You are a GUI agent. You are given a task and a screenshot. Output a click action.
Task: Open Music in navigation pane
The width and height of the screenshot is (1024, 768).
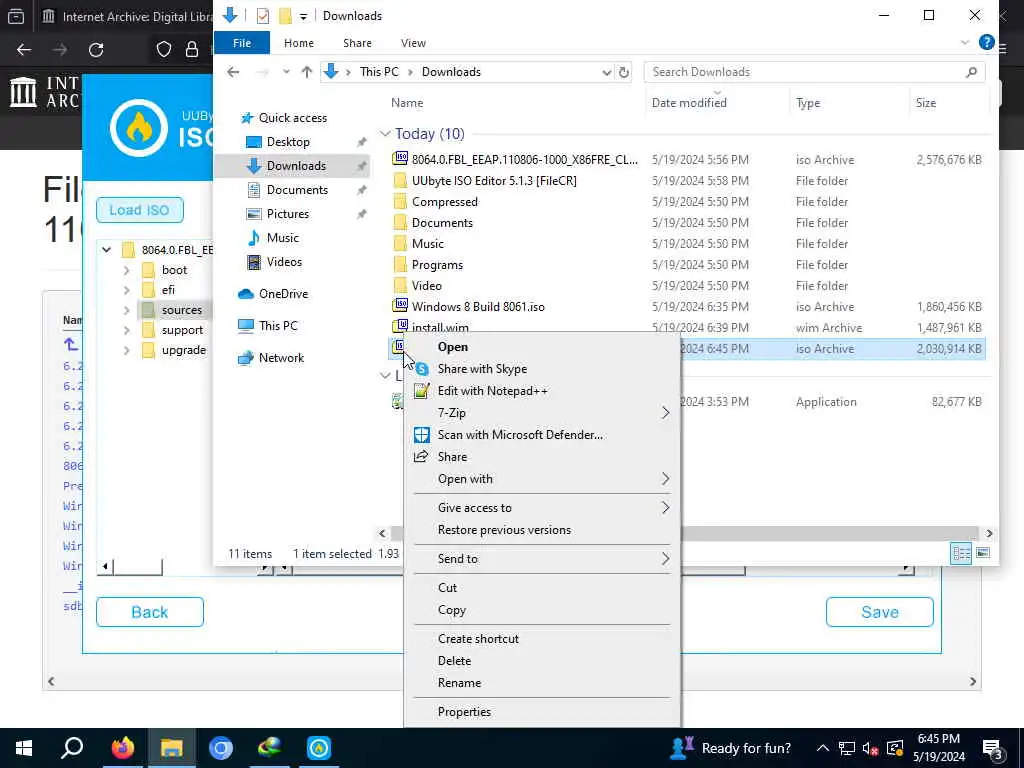(282, 238)
